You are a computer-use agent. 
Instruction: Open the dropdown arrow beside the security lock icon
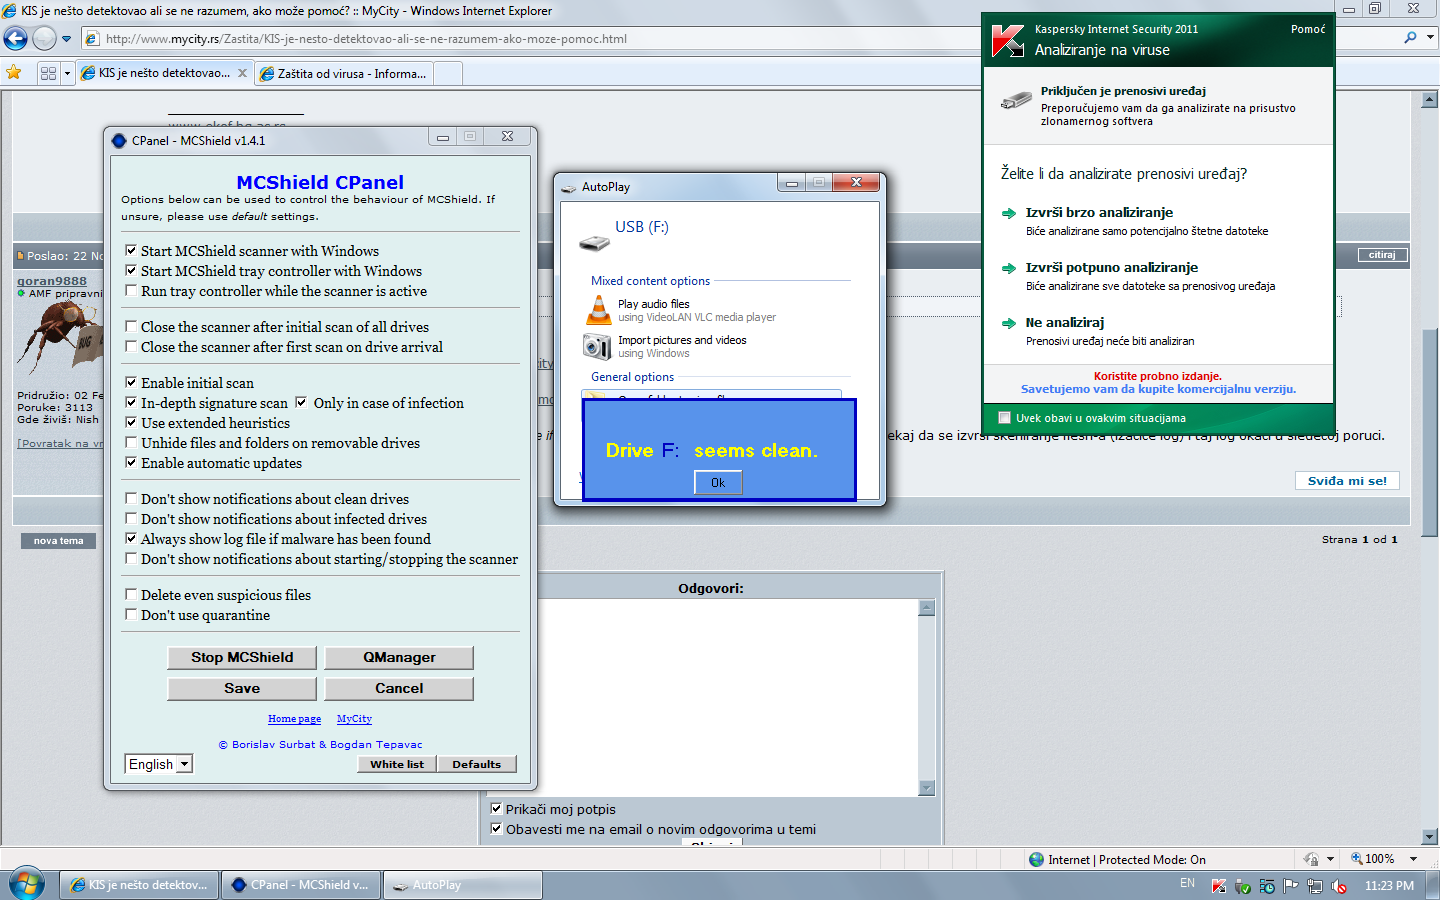point(1330,859)
